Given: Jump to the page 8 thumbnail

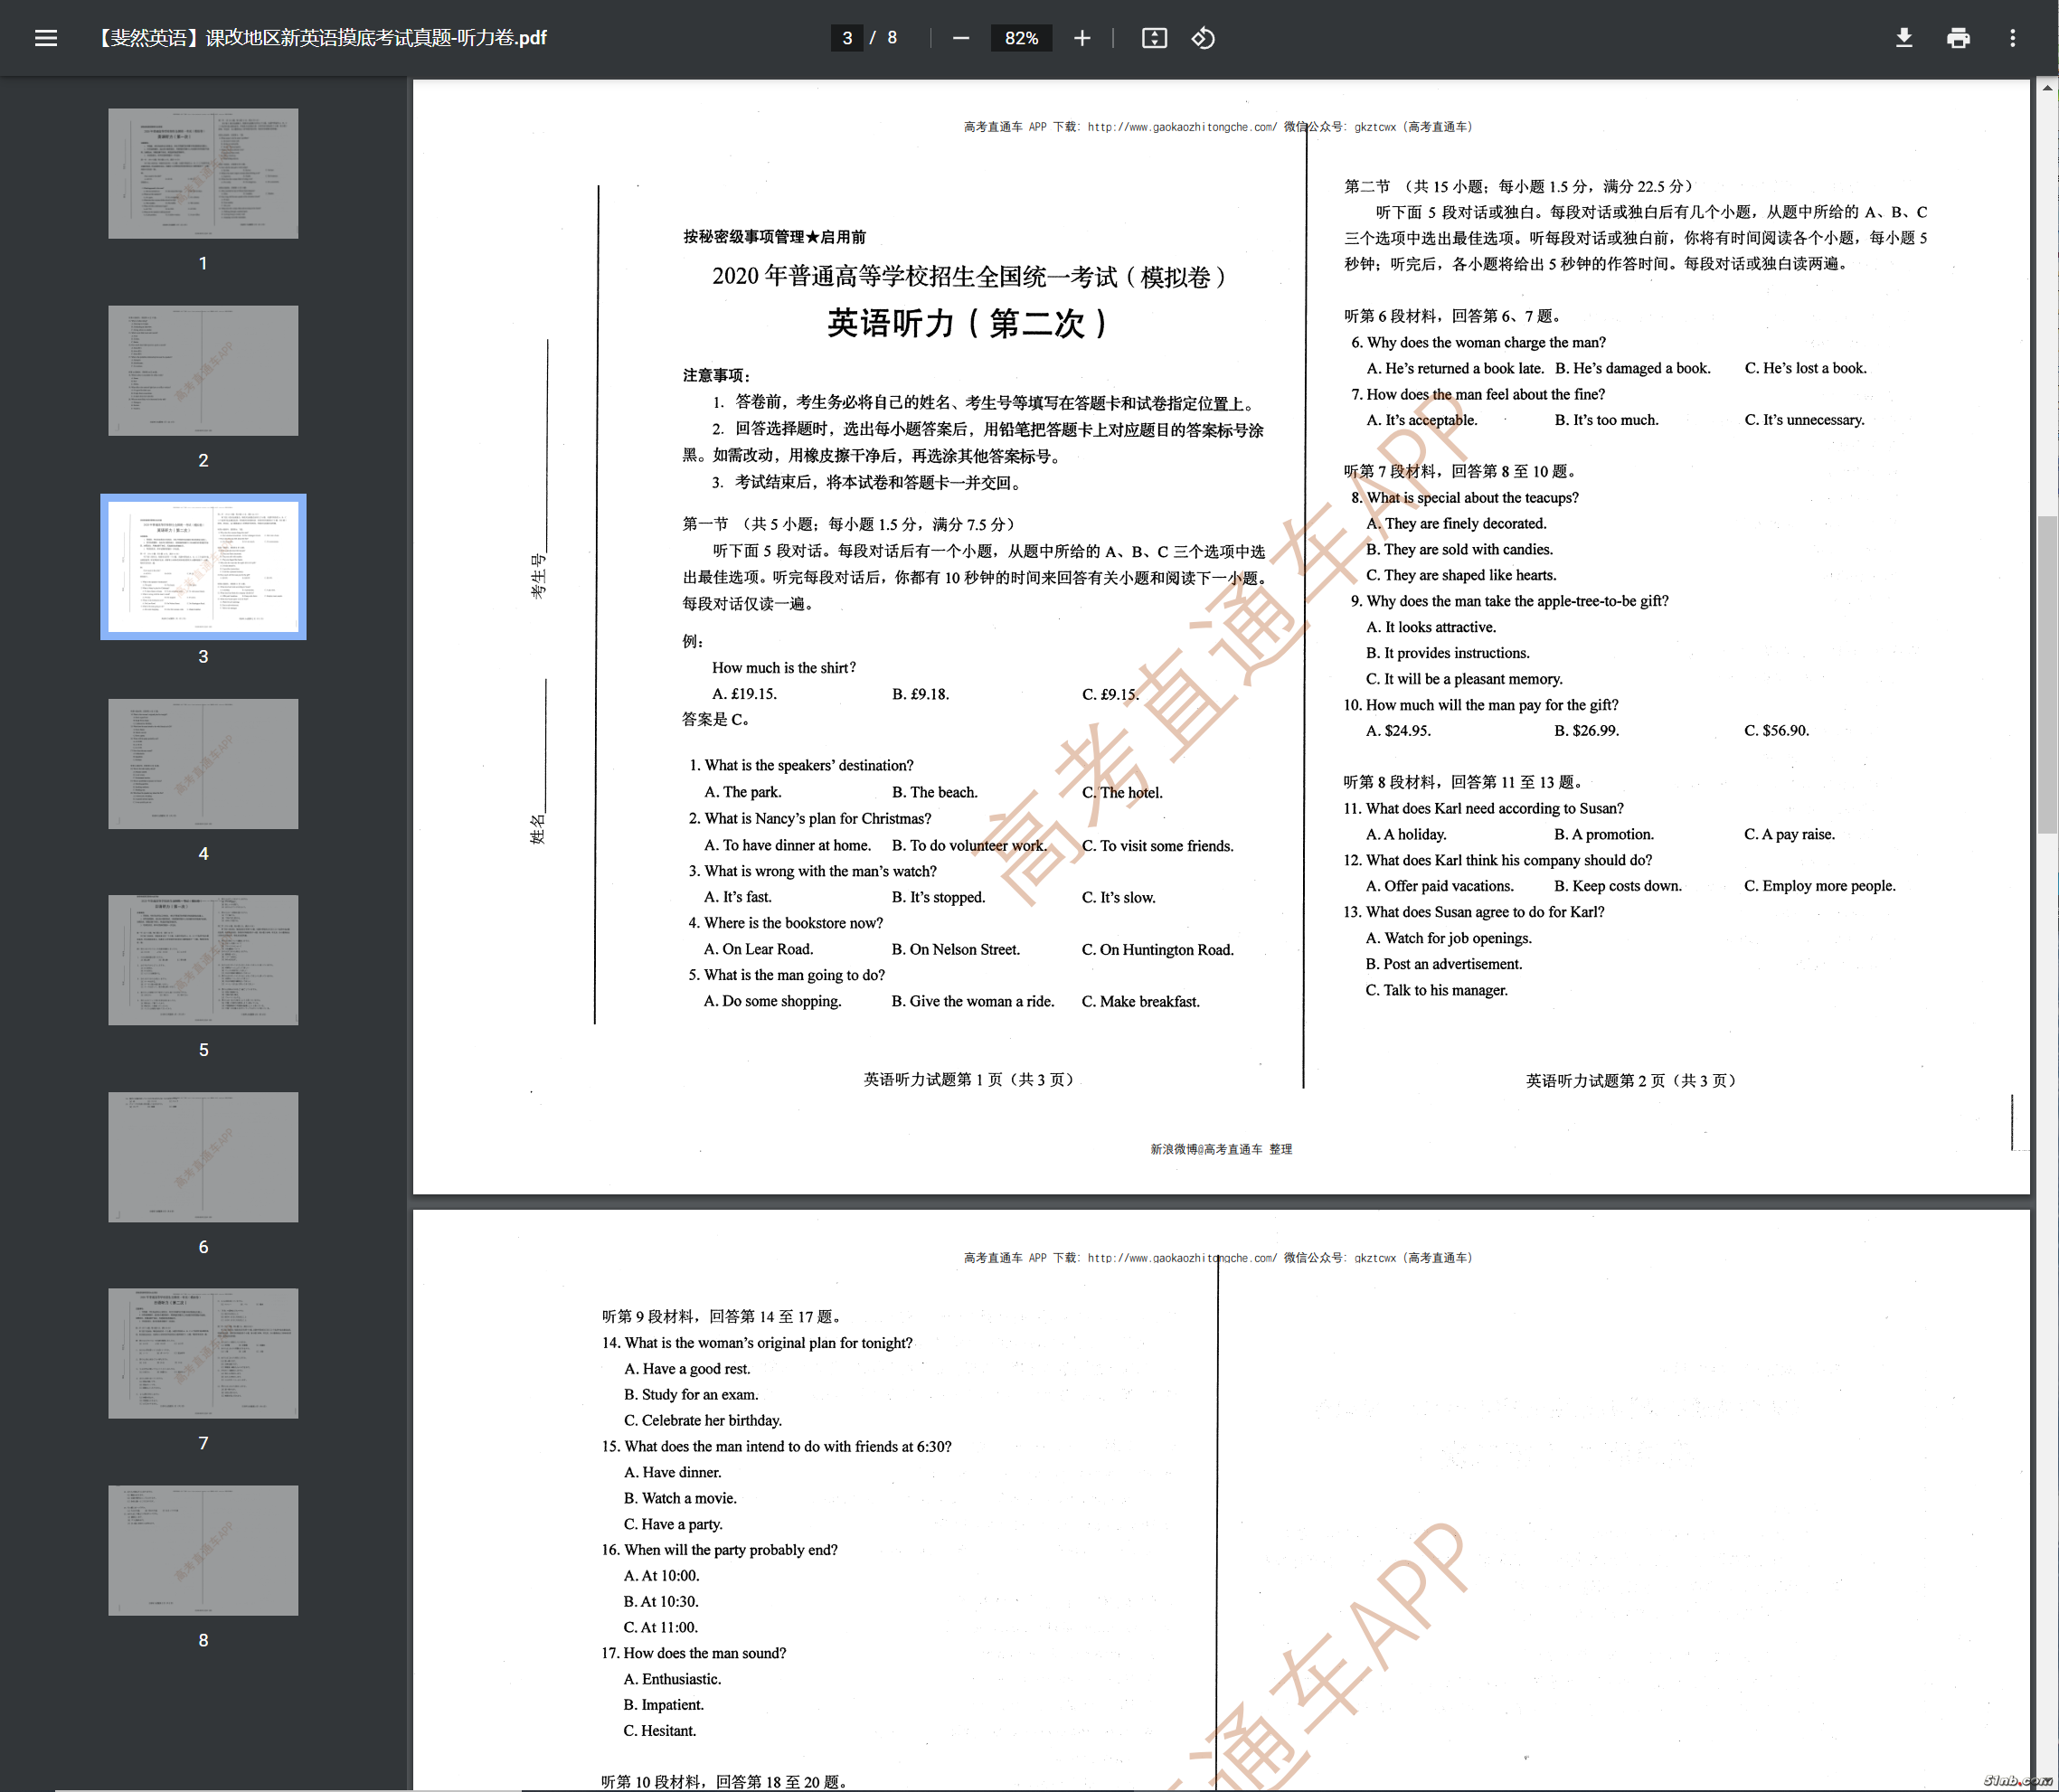Looking at the screenshot, I should pos(203,1549).
